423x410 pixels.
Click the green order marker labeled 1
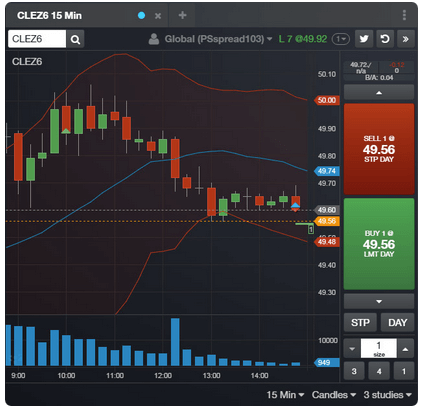(x=311, y=229)
